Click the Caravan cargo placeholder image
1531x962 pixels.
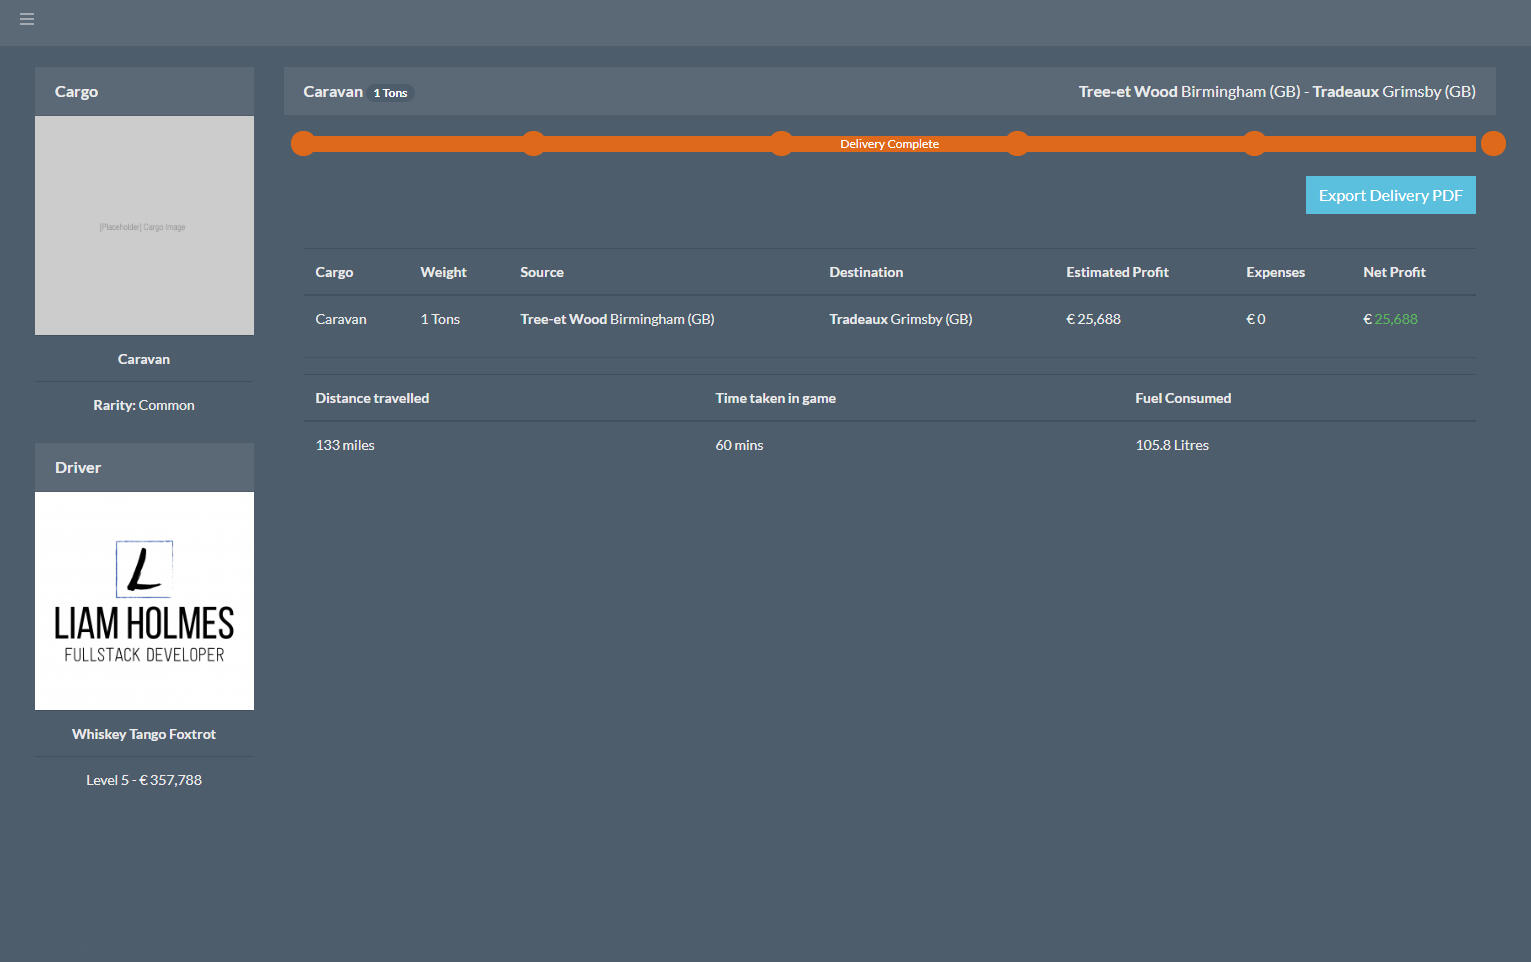click(x=144, y=226)
